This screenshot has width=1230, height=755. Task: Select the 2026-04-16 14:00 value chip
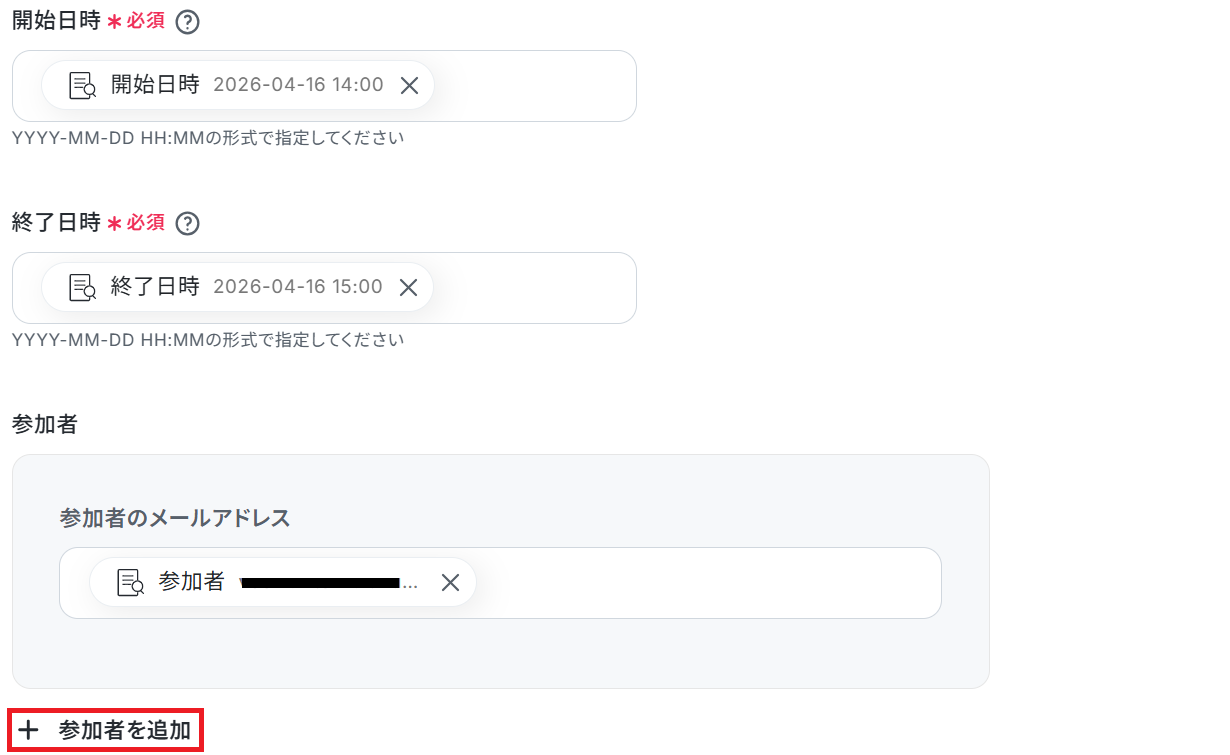point(298,85)
